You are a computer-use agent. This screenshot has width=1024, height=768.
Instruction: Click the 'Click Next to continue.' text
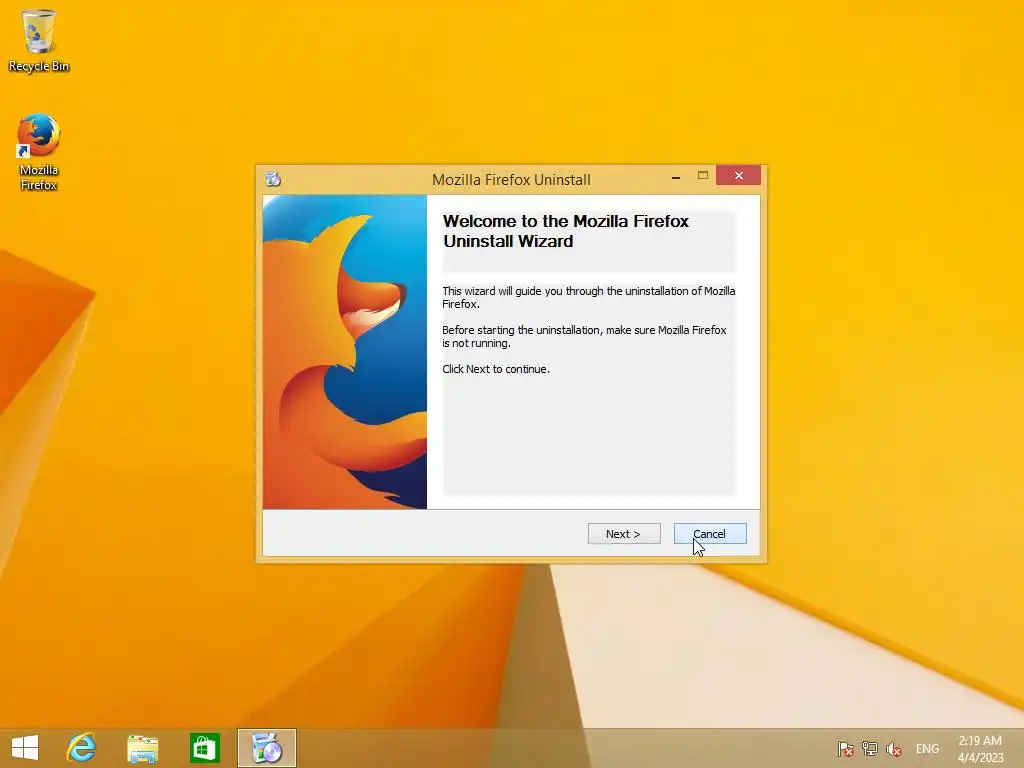pos(496,369)
